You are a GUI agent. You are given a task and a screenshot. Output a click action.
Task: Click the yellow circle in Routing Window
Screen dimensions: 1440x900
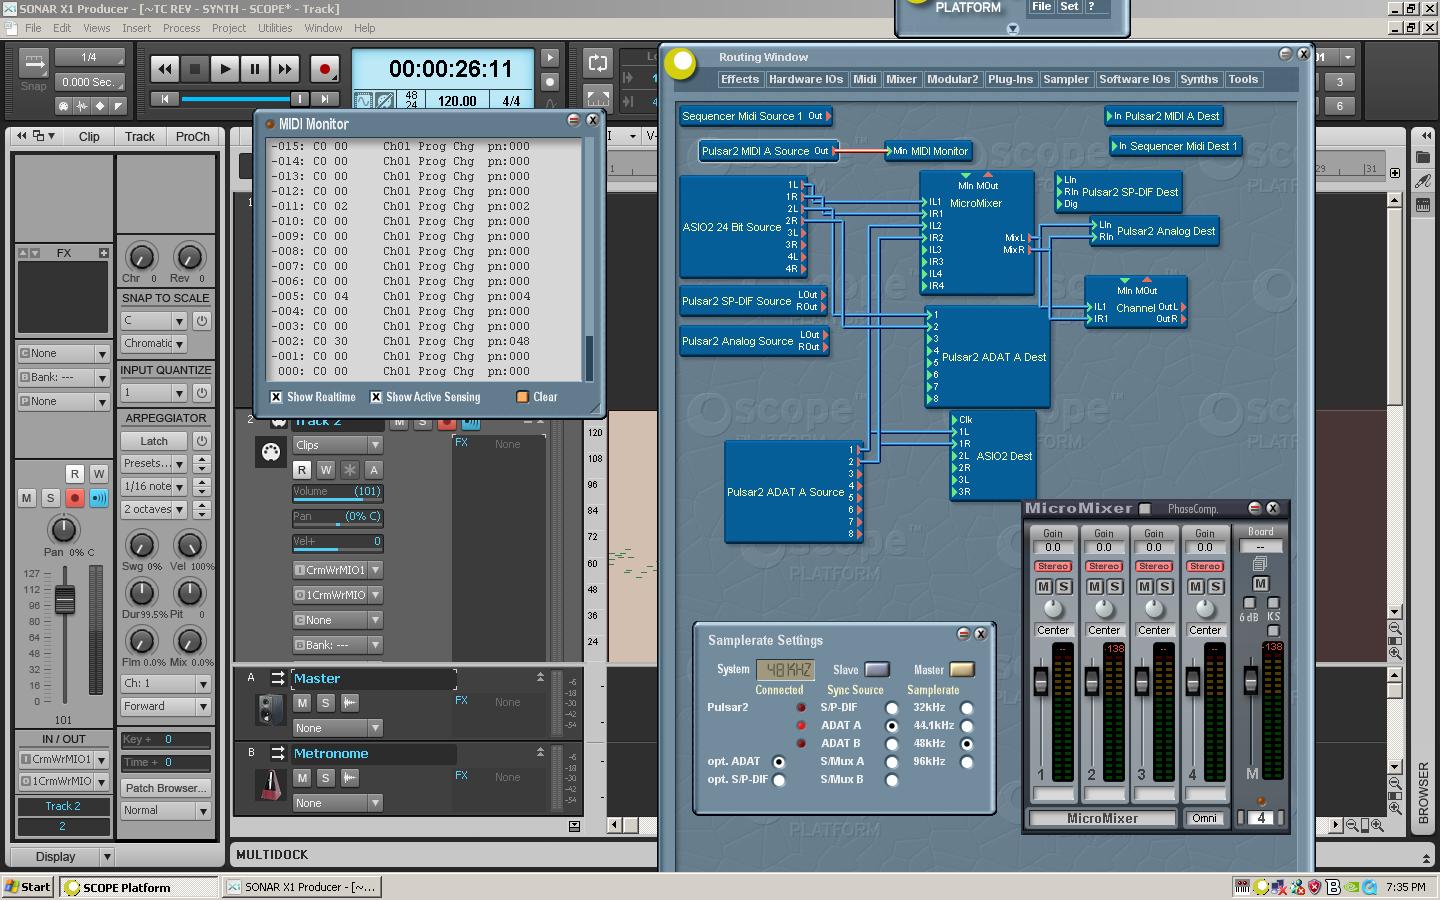pos(682,62)
